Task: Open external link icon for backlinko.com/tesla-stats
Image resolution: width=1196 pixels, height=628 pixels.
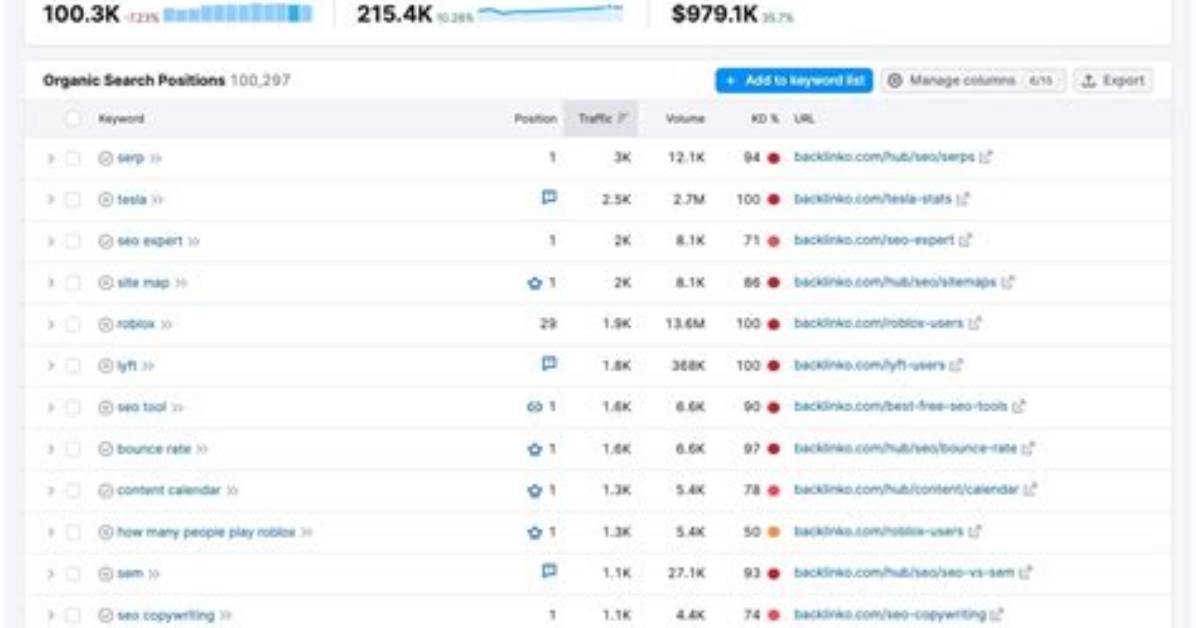Action: (x=963, y=199)
